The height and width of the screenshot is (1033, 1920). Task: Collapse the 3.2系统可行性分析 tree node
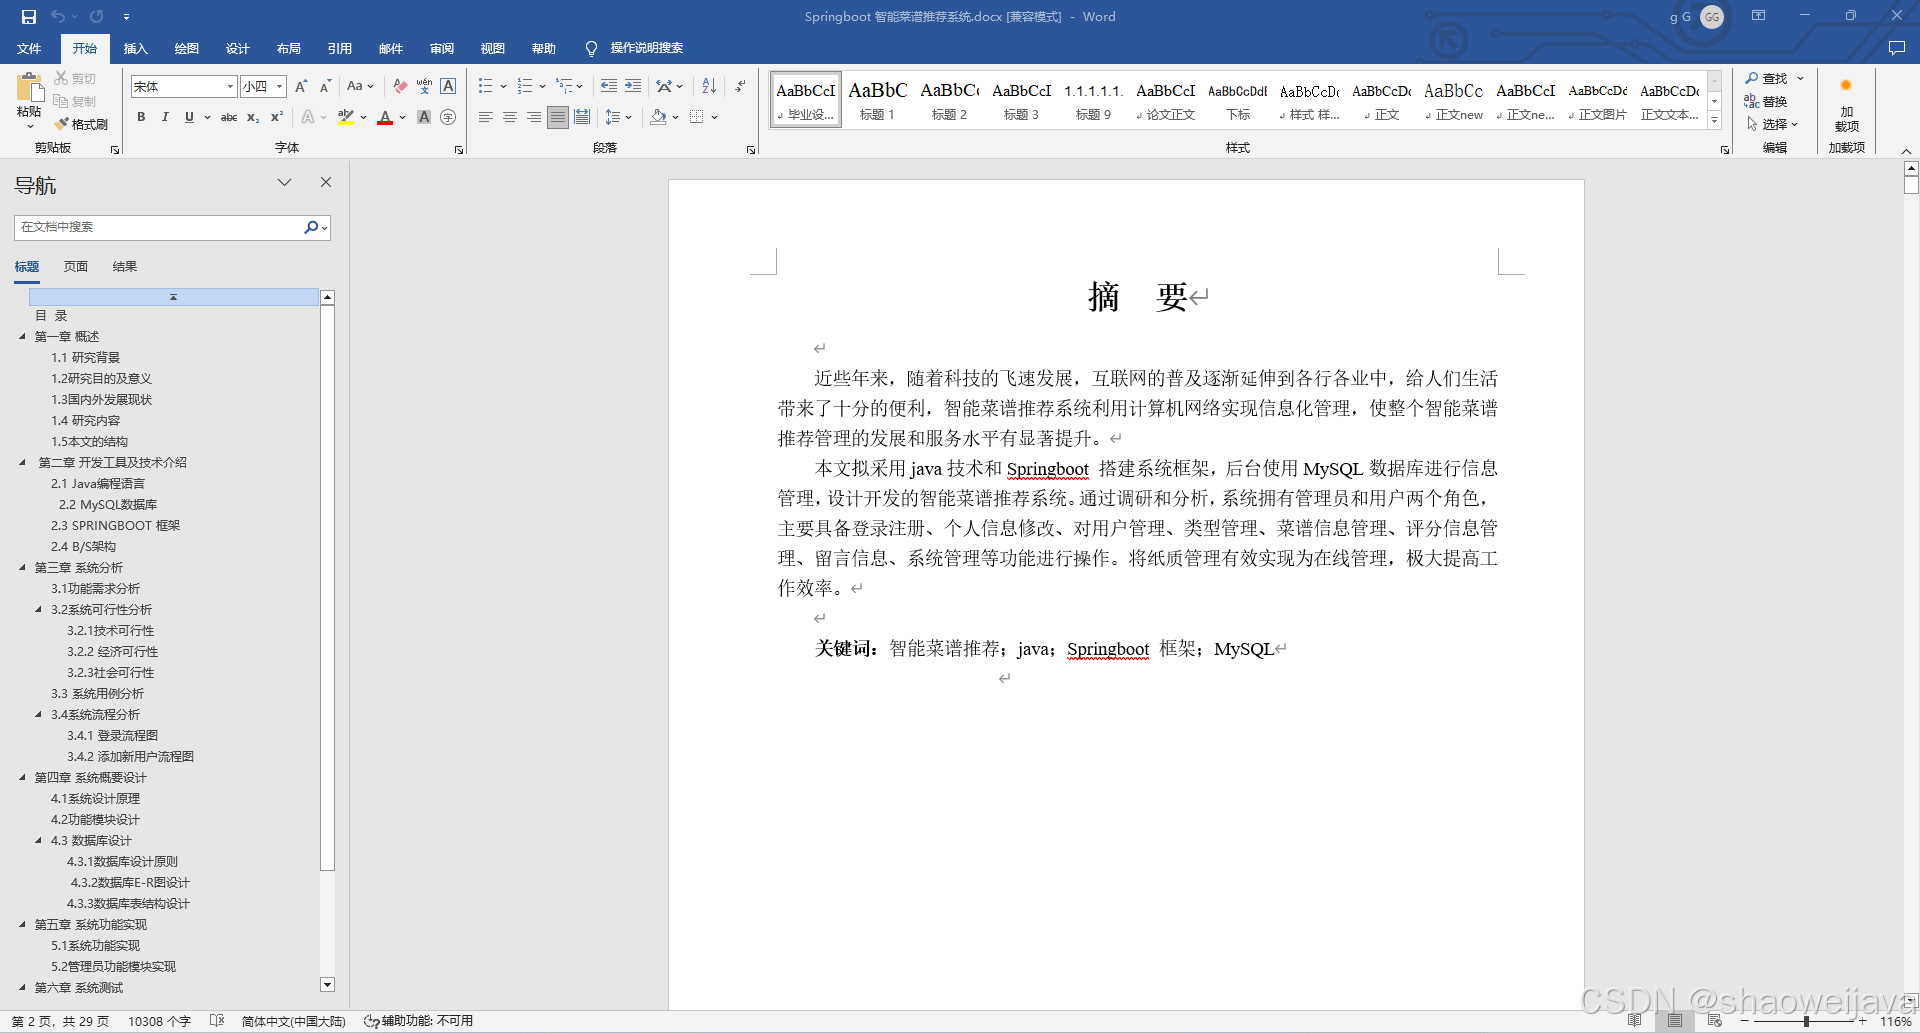click(x=38, y=610)
